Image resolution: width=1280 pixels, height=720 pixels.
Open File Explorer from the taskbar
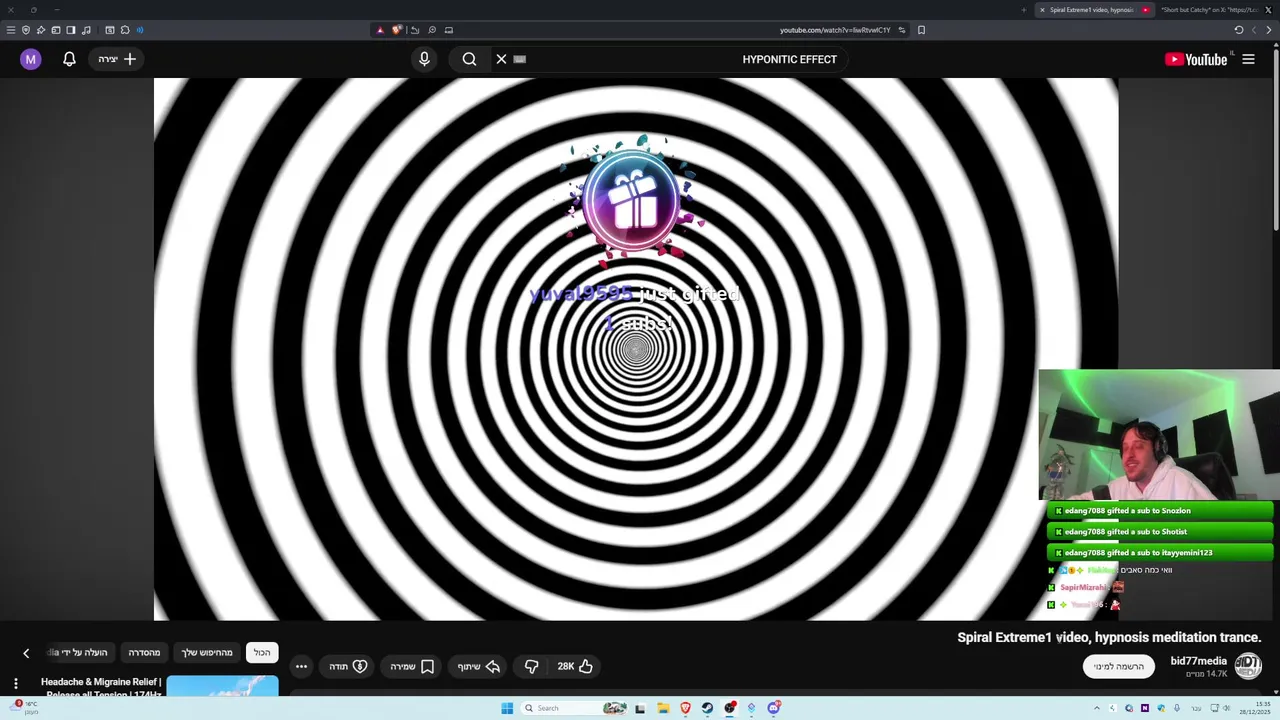662,708
